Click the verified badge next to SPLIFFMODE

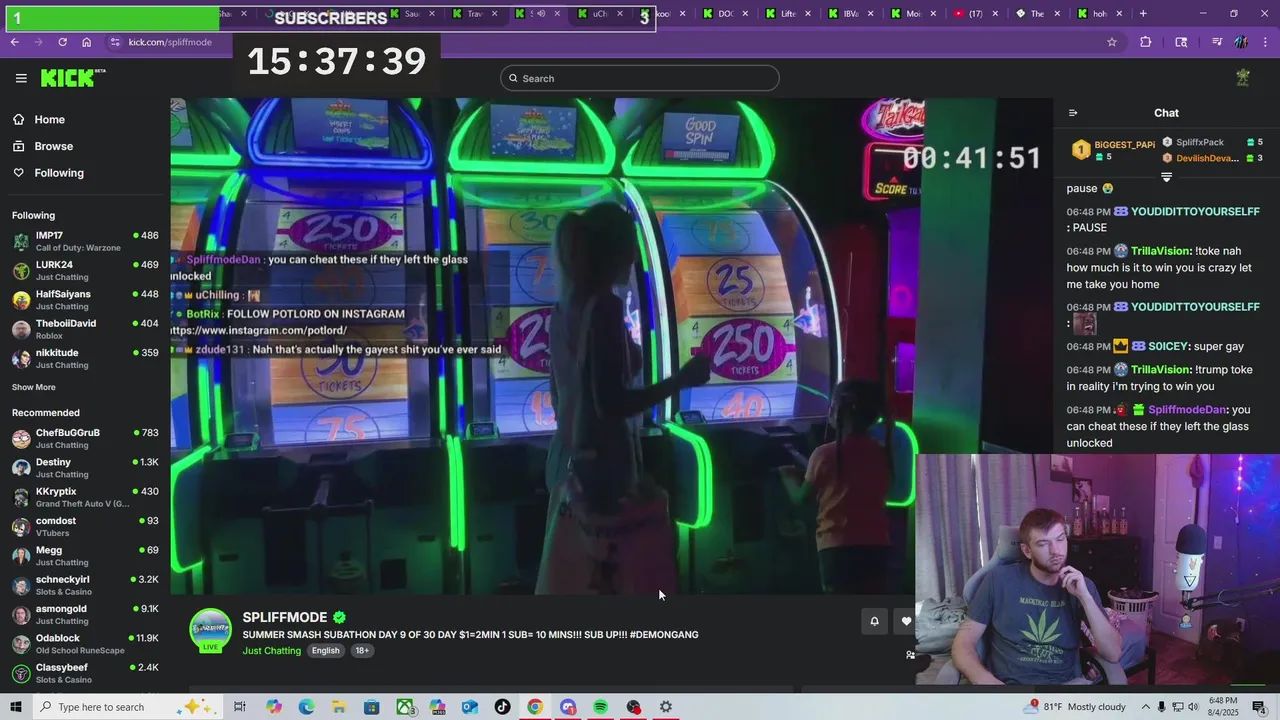pos(339,617)
